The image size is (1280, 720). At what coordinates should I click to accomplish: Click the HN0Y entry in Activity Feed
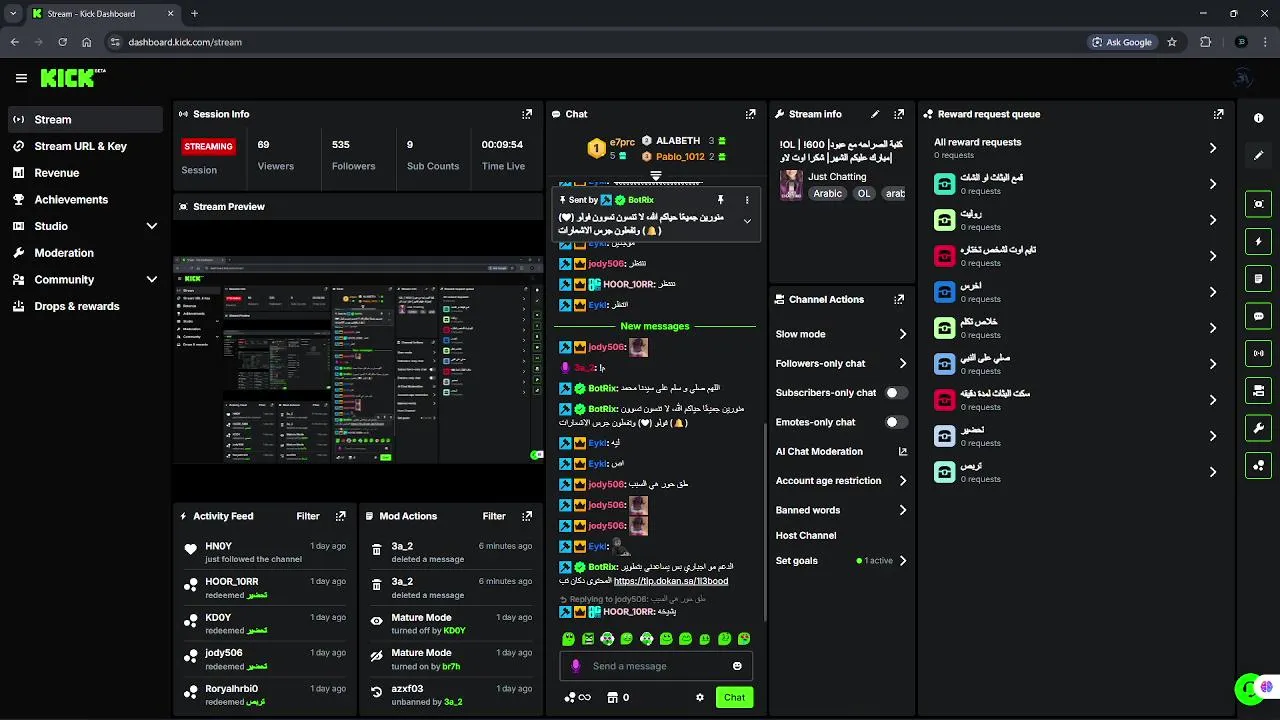pos(264,552)
